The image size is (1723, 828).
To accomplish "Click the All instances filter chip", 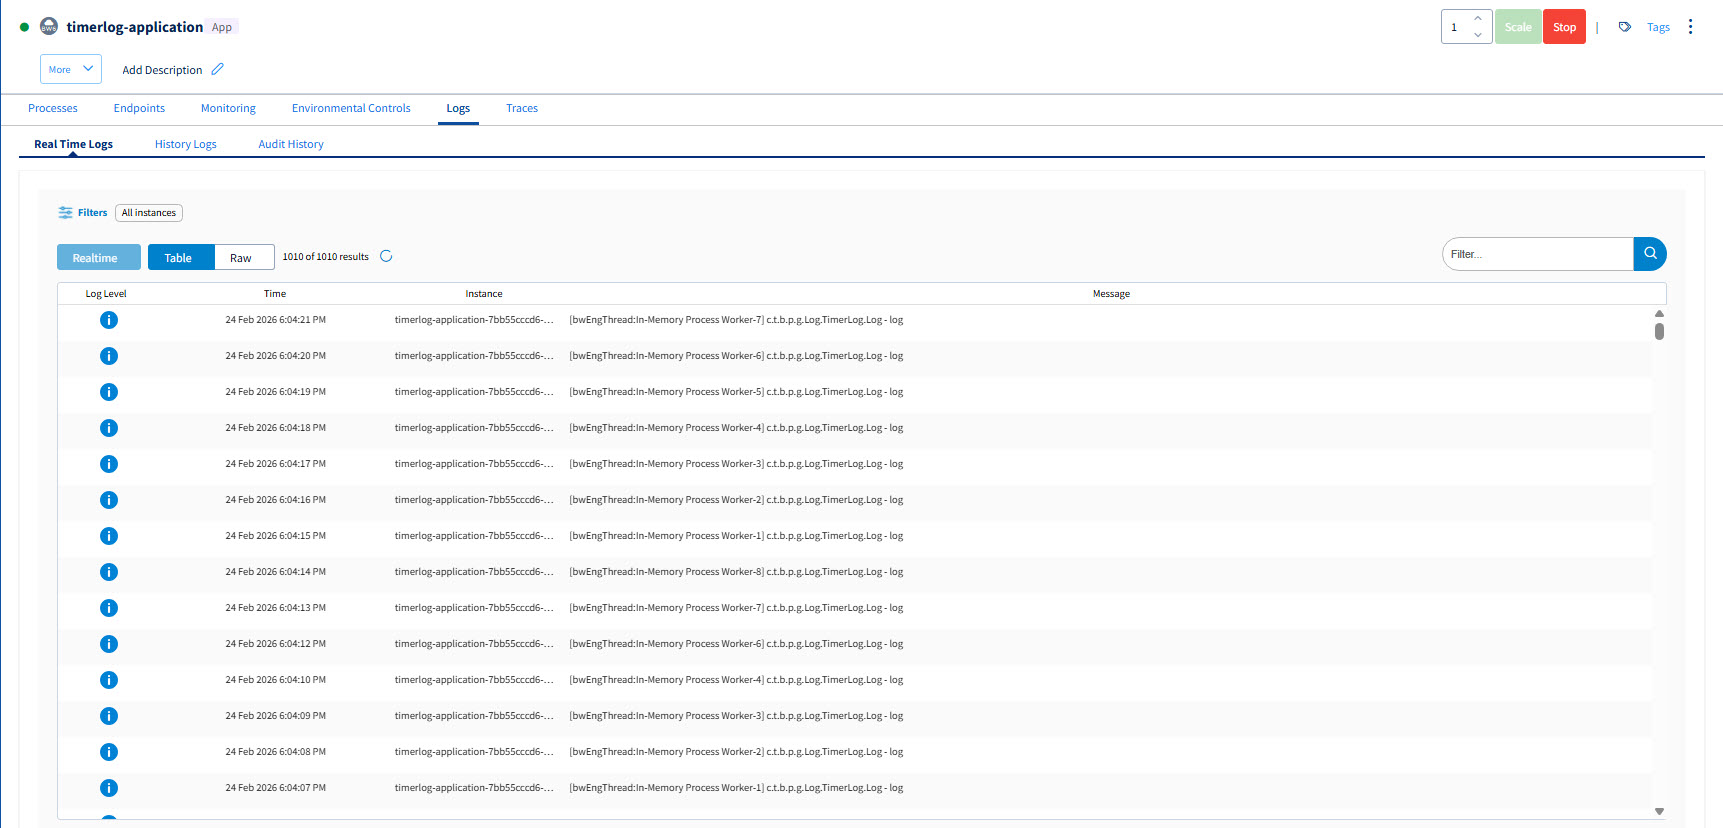I will click(x=149, y=212).
